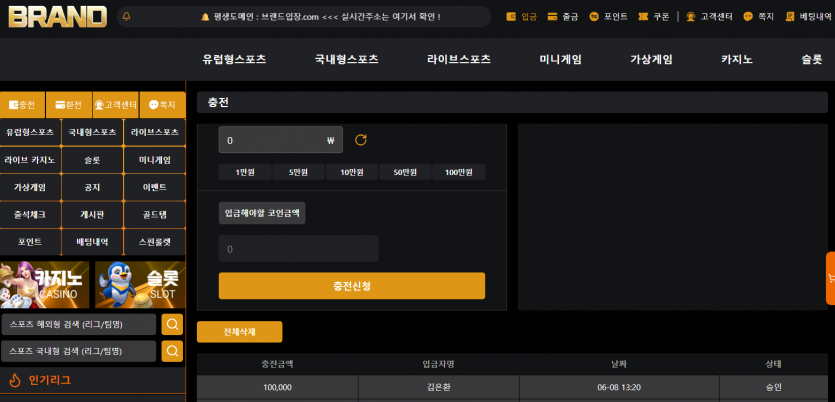This screenshot has height=402, width=835.
Task: Click the 카지노 CASINO banner thumbnail
Action: point(45,284)
